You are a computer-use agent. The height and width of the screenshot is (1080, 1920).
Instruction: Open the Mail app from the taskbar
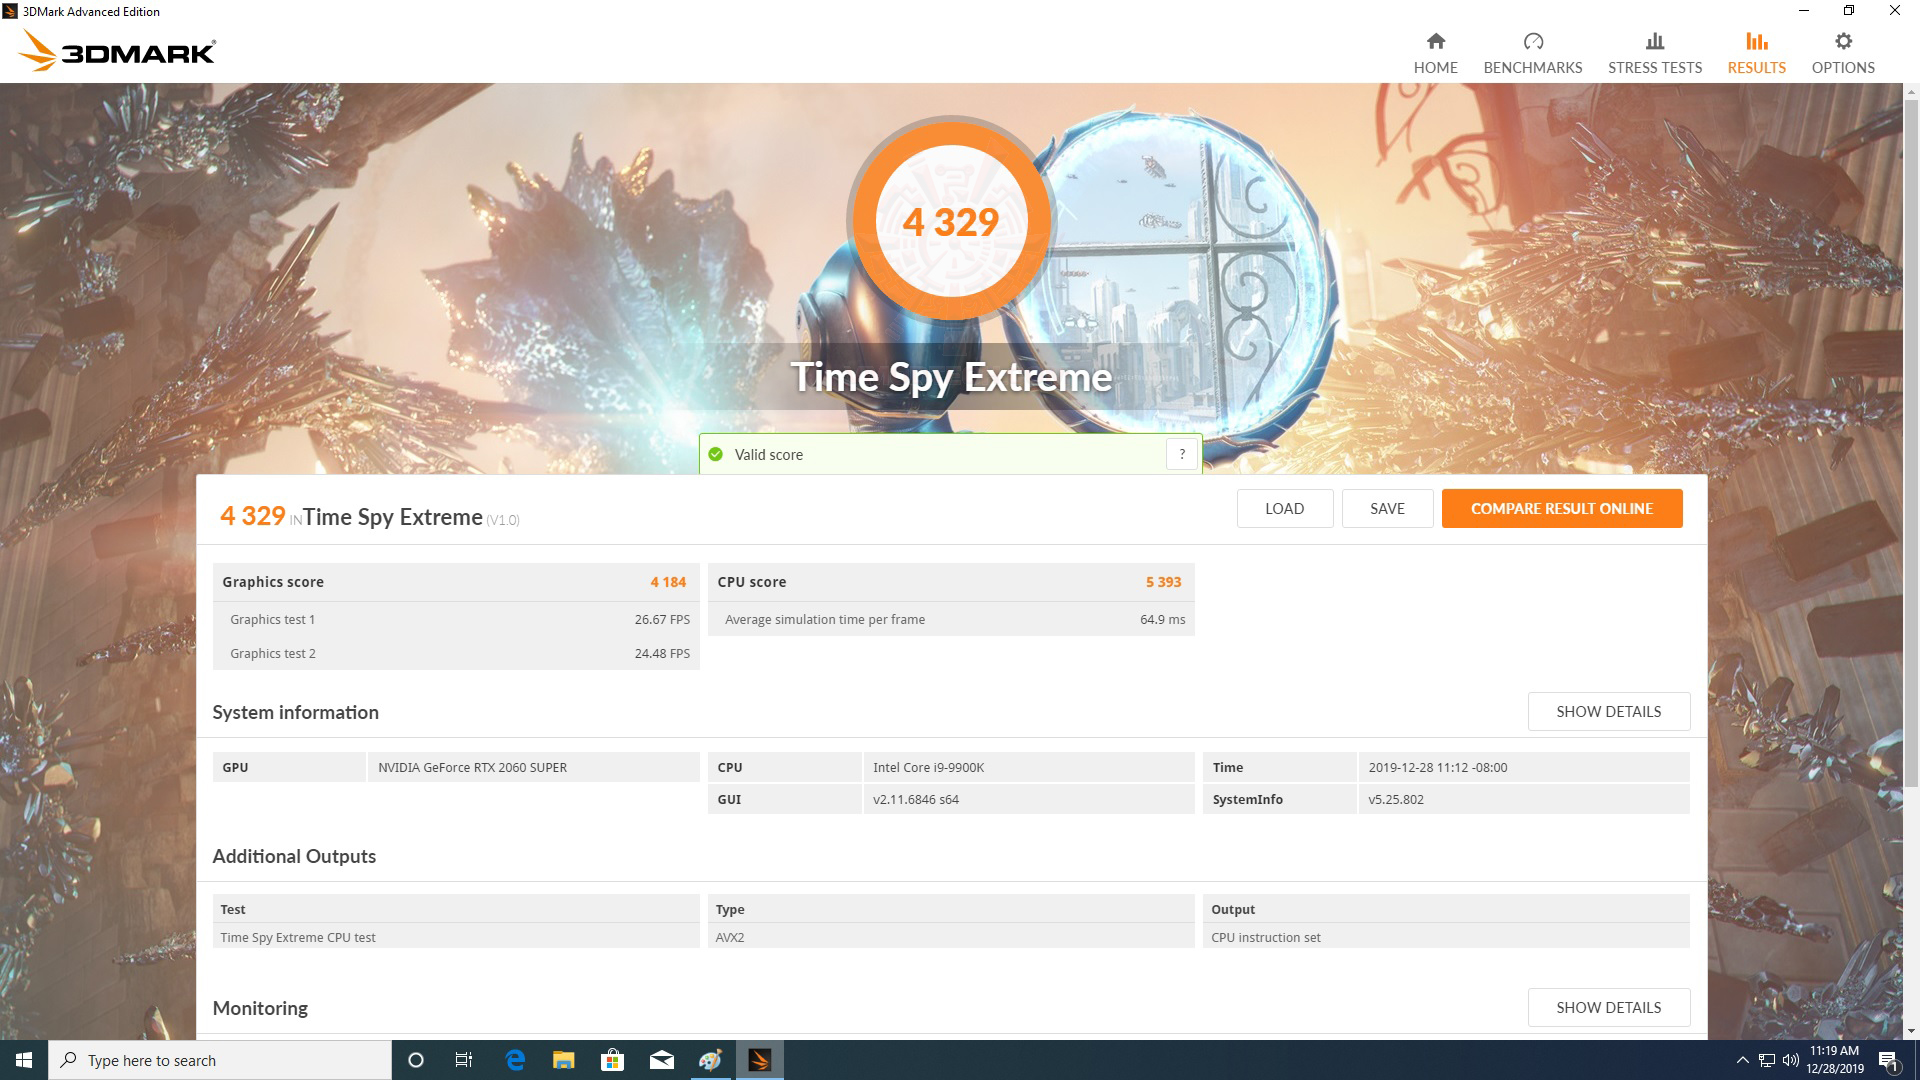point(661,1059)
